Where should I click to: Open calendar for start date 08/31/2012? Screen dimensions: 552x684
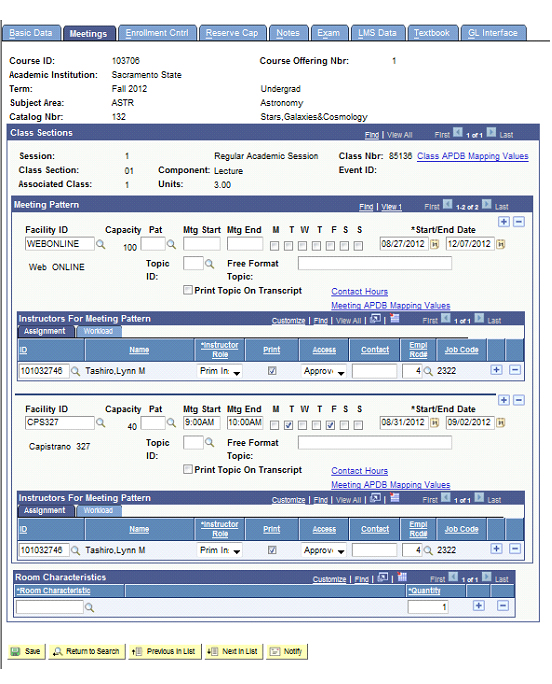[435, 423]
